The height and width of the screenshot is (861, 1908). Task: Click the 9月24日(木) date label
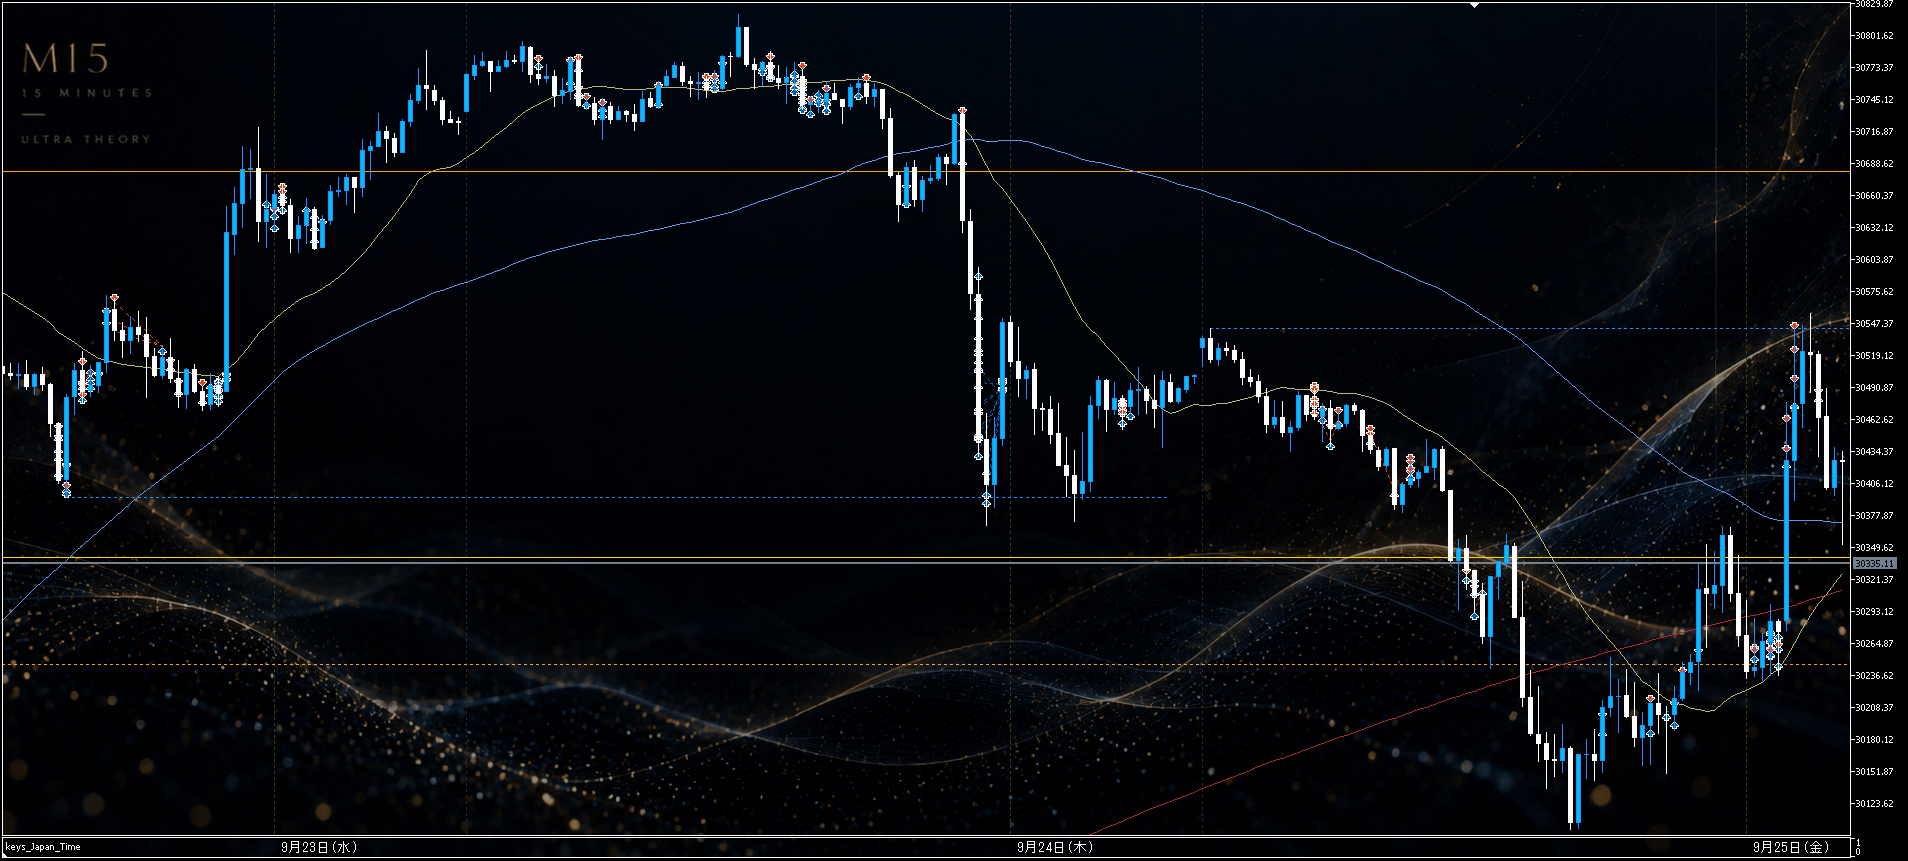[x=1055, y=847]
